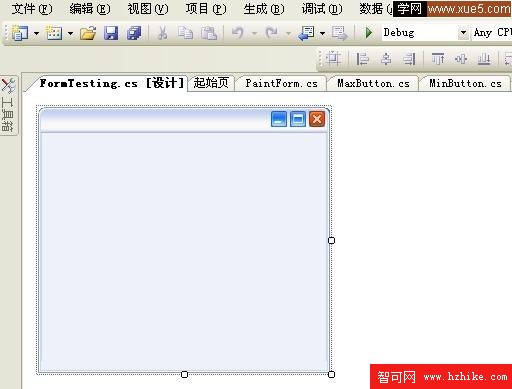Click the form's bottom-edge resize handle
Screen dimensions: 512x389
[x=184, y=374]
